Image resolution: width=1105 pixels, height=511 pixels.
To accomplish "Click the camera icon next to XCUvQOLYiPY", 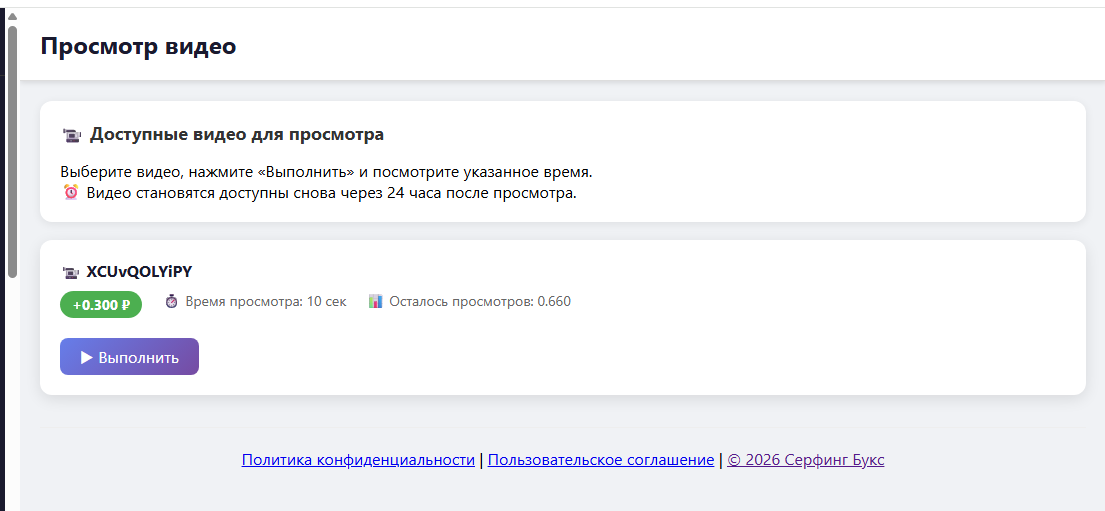I will tap(70, 272).
